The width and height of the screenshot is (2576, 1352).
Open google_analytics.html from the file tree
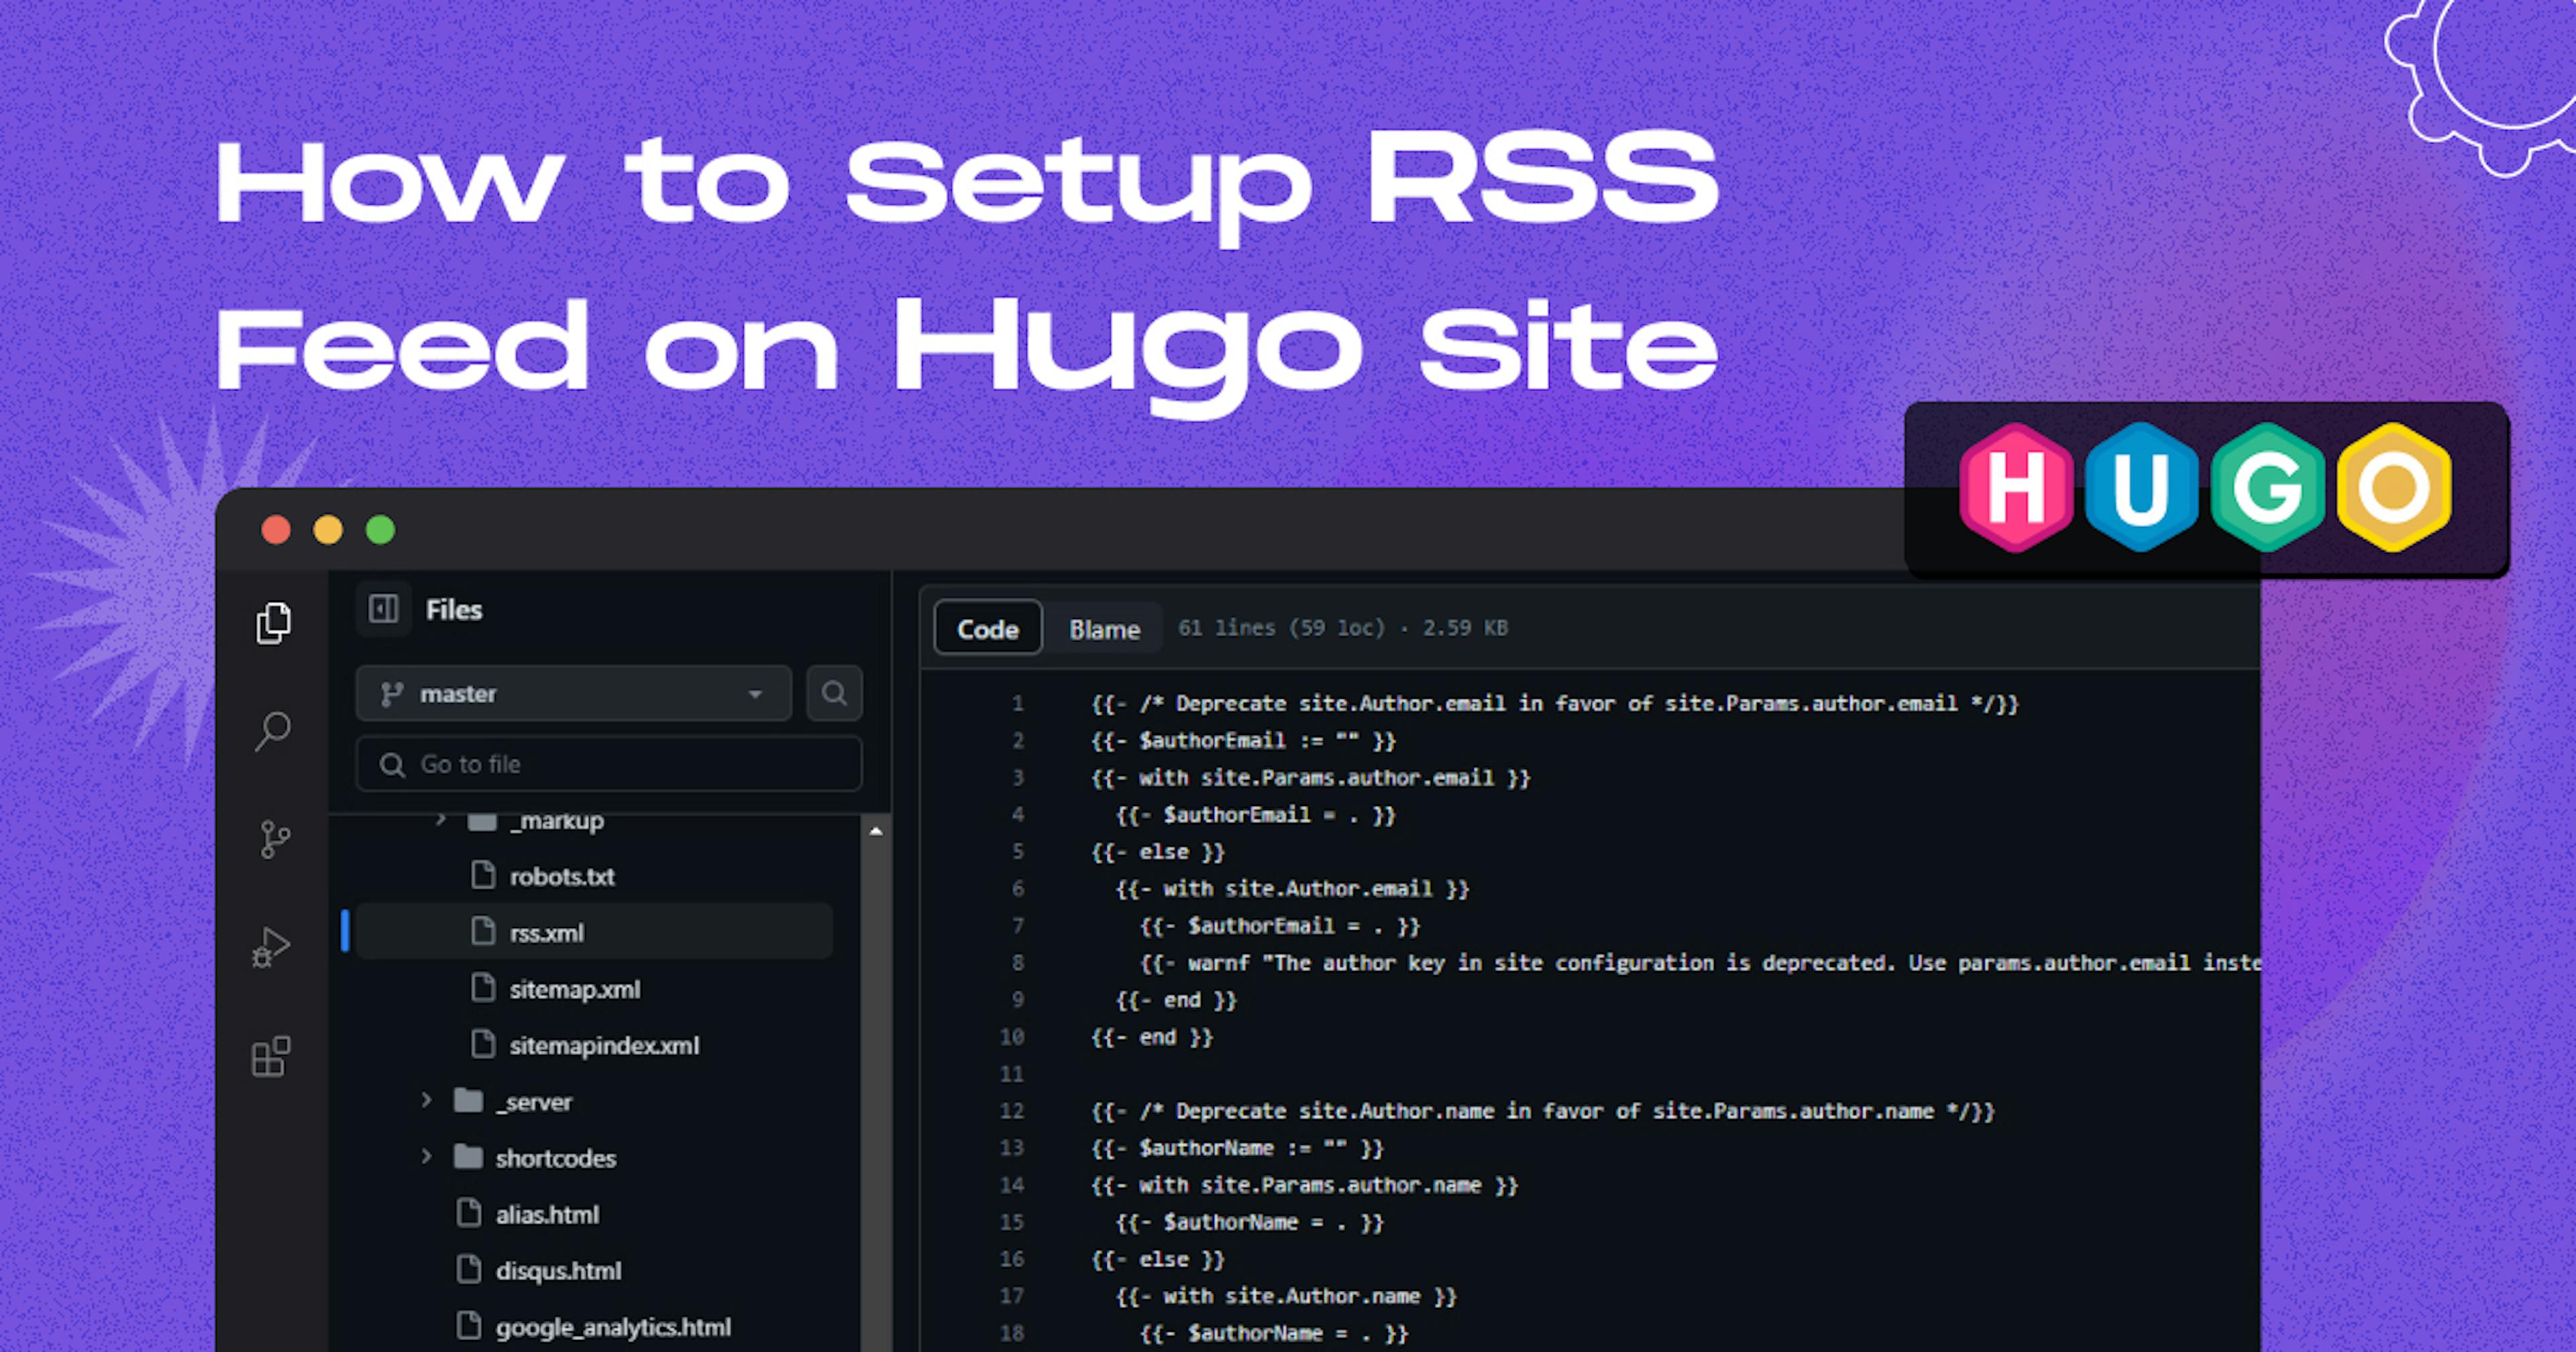point(613,1327)
